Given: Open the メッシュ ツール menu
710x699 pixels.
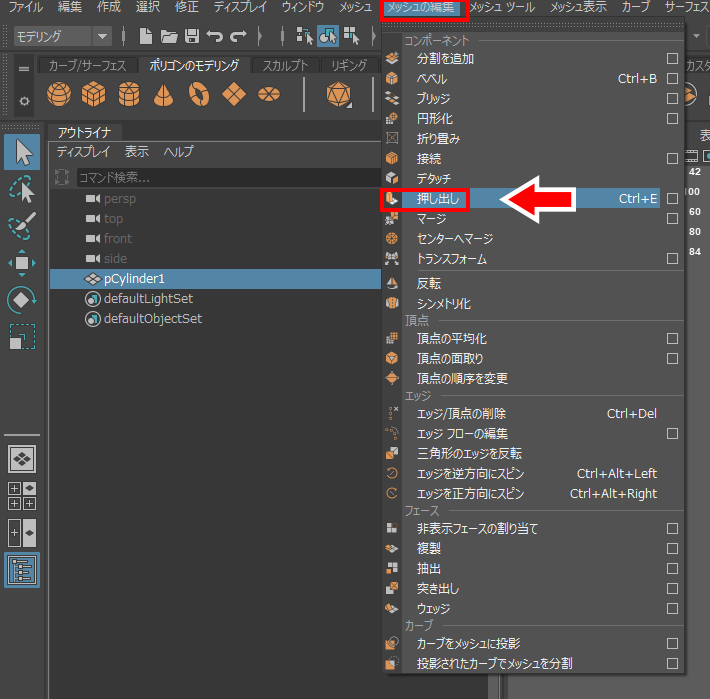Looking at the screenshot, I should click(502, 8).
